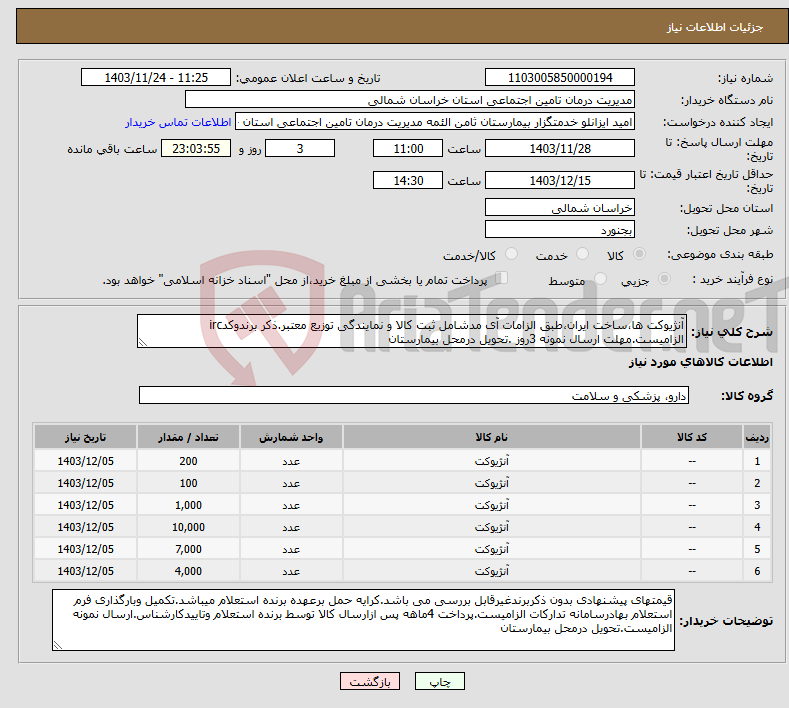
Task: Click the چاپ print button
Action: coord(440,681)
